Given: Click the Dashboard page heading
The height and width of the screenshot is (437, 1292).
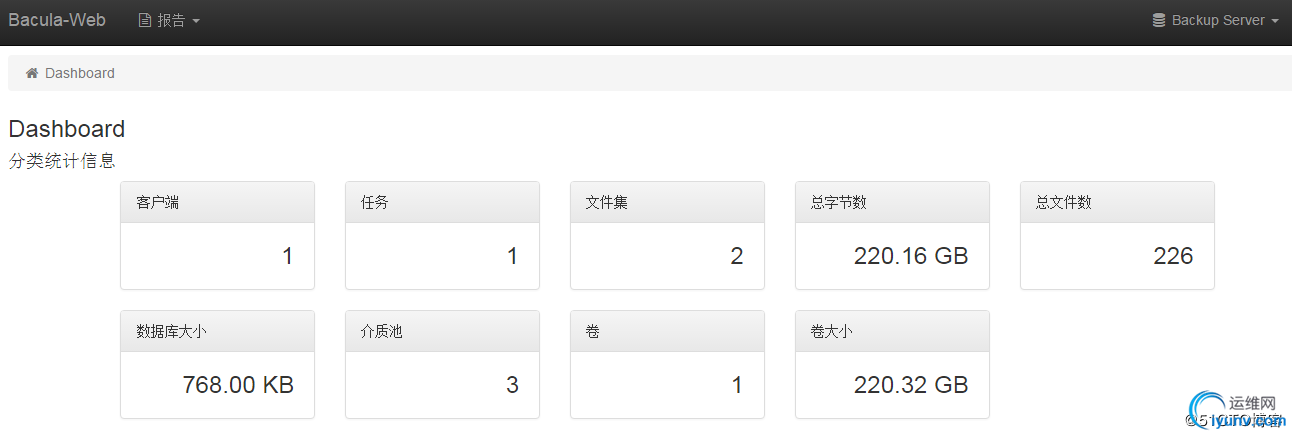Looking at the screenshot, I should 67,129.
